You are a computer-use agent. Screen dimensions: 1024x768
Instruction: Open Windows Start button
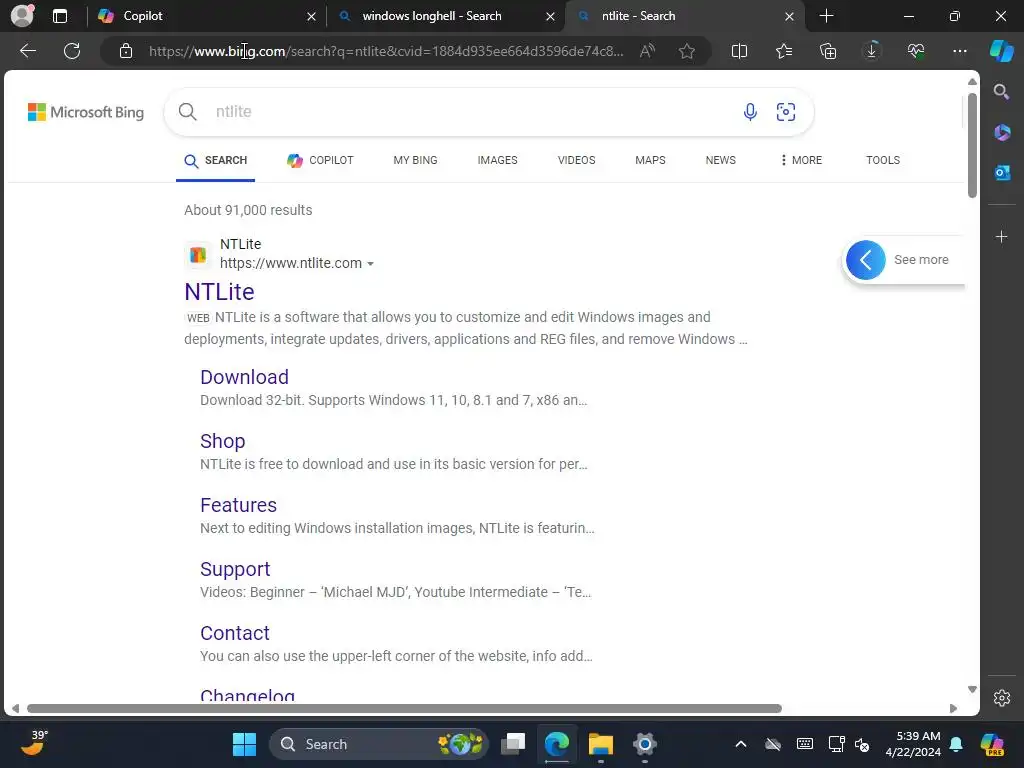tap(244, 744)
